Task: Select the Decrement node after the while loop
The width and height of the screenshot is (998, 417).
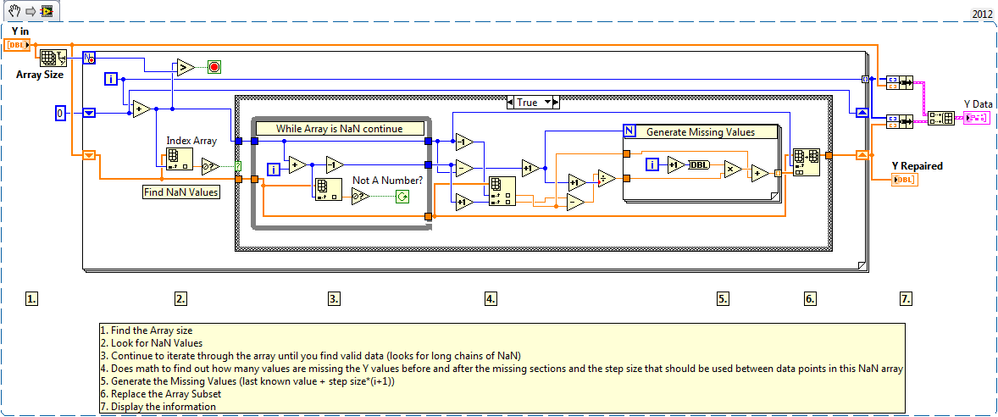Action: point(464,140)
